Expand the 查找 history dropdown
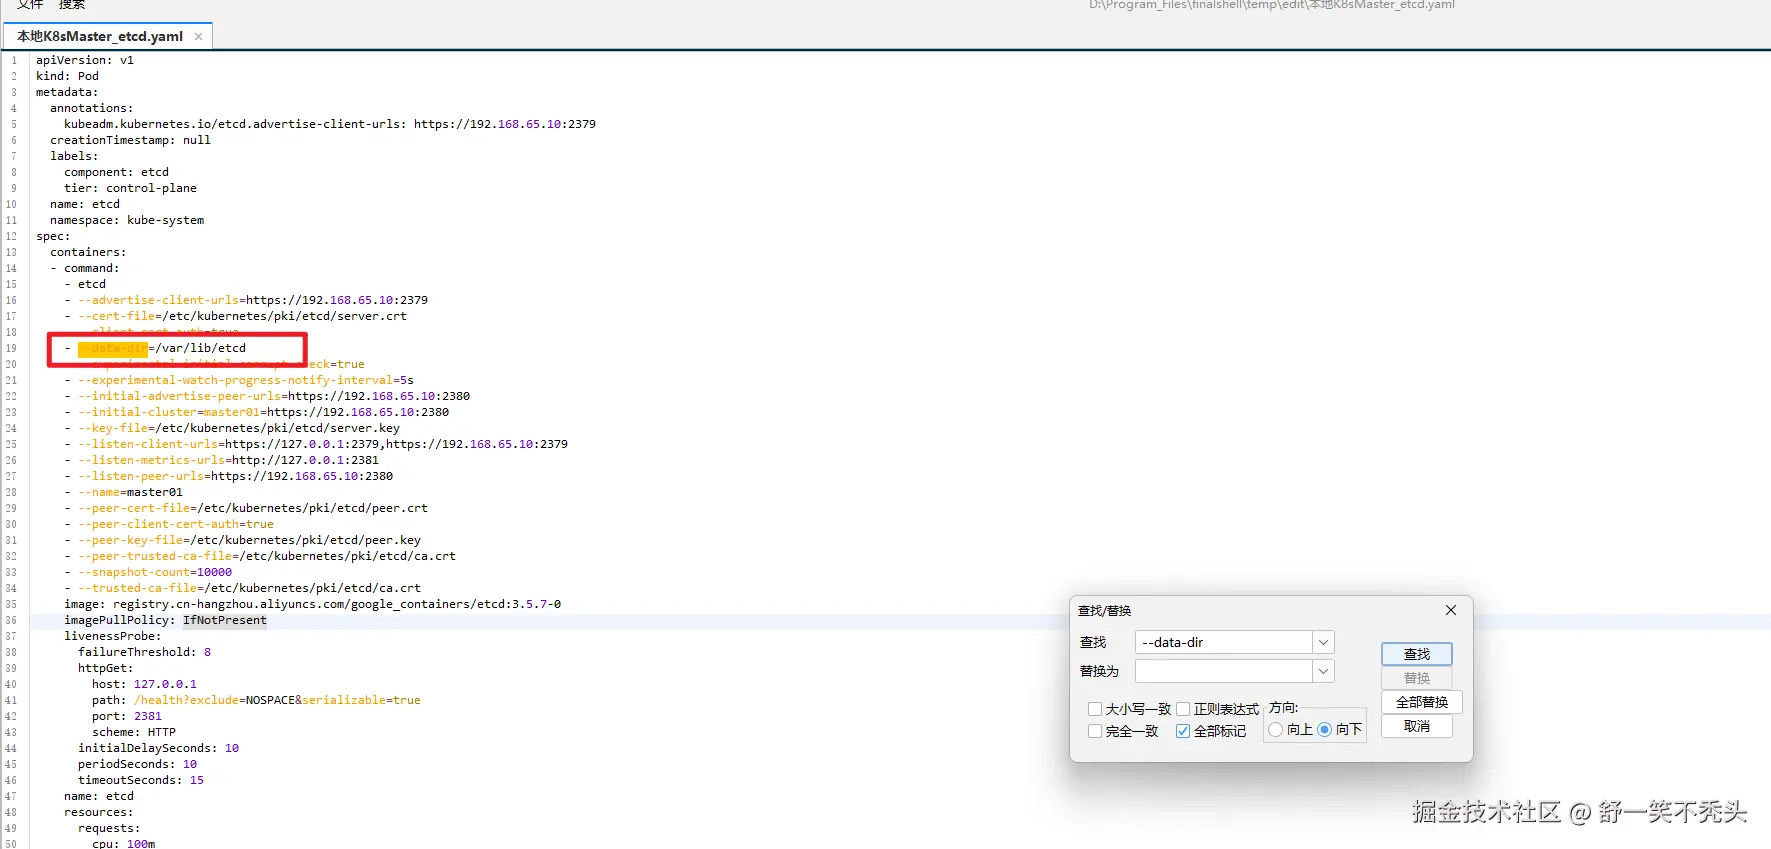This screenshot has height=849, width=1771. point(1323,642)
